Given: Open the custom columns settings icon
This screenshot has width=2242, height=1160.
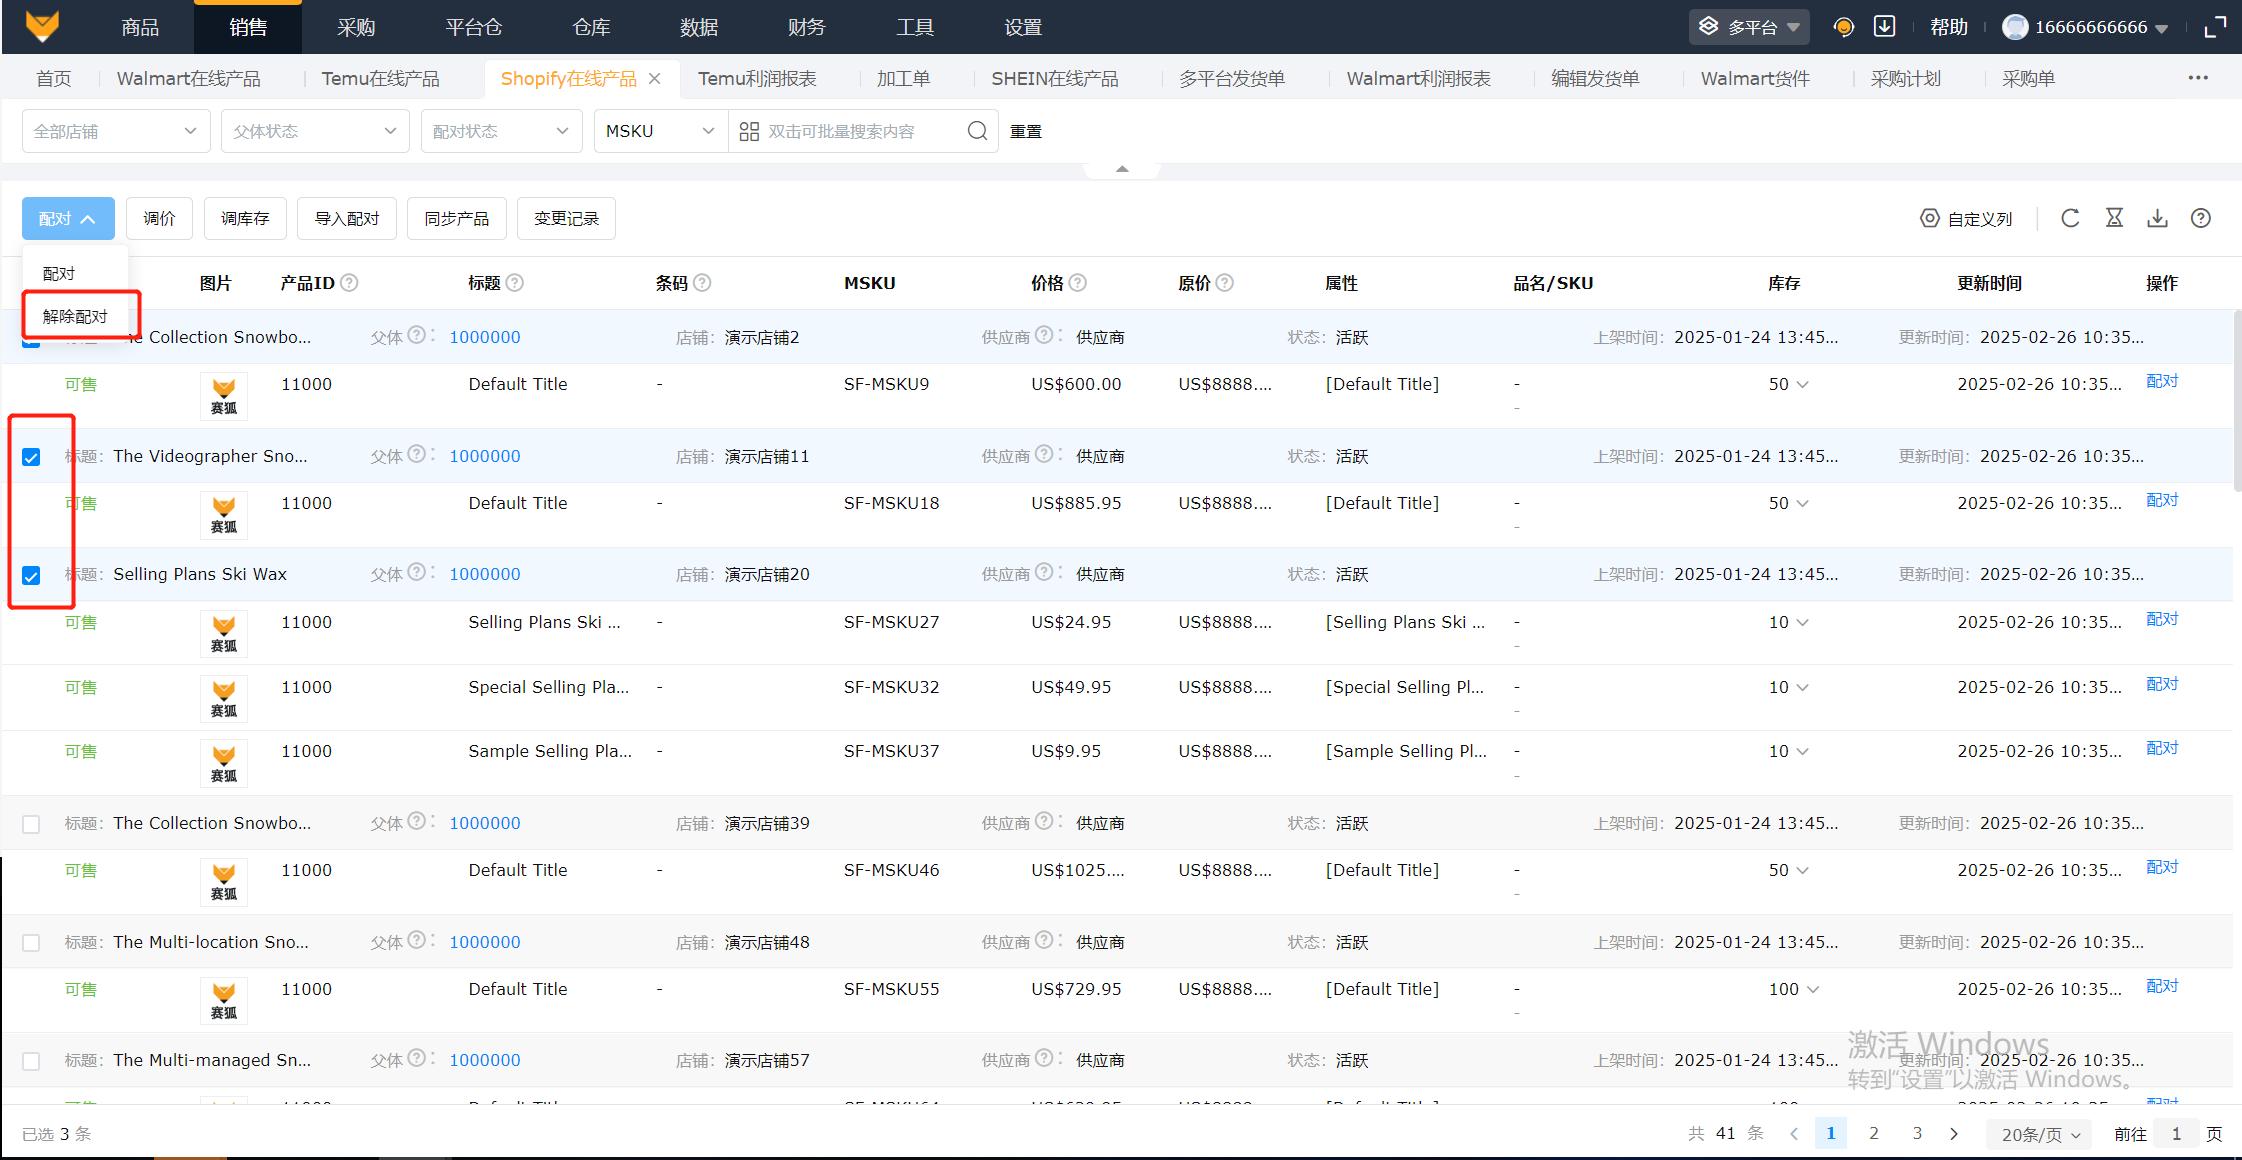Looking at the screenshot, I should click(1929, 218).
